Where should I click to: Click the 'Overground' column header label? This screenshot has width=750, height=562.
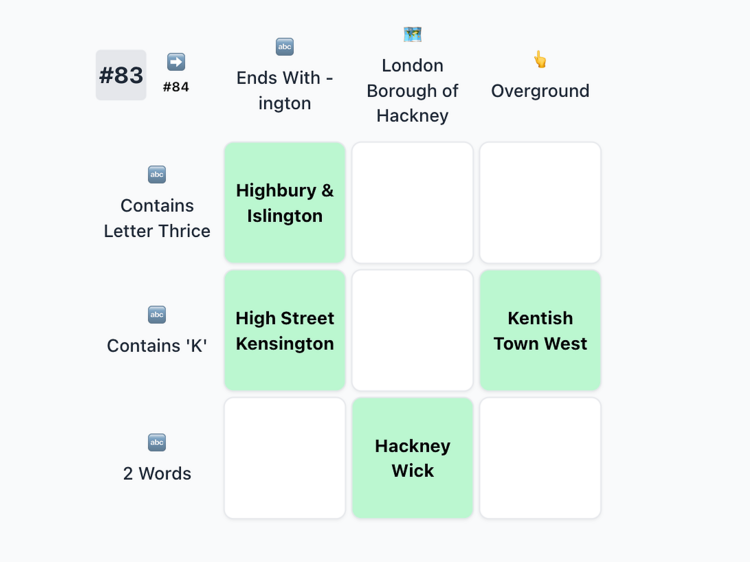coord(540,91)
